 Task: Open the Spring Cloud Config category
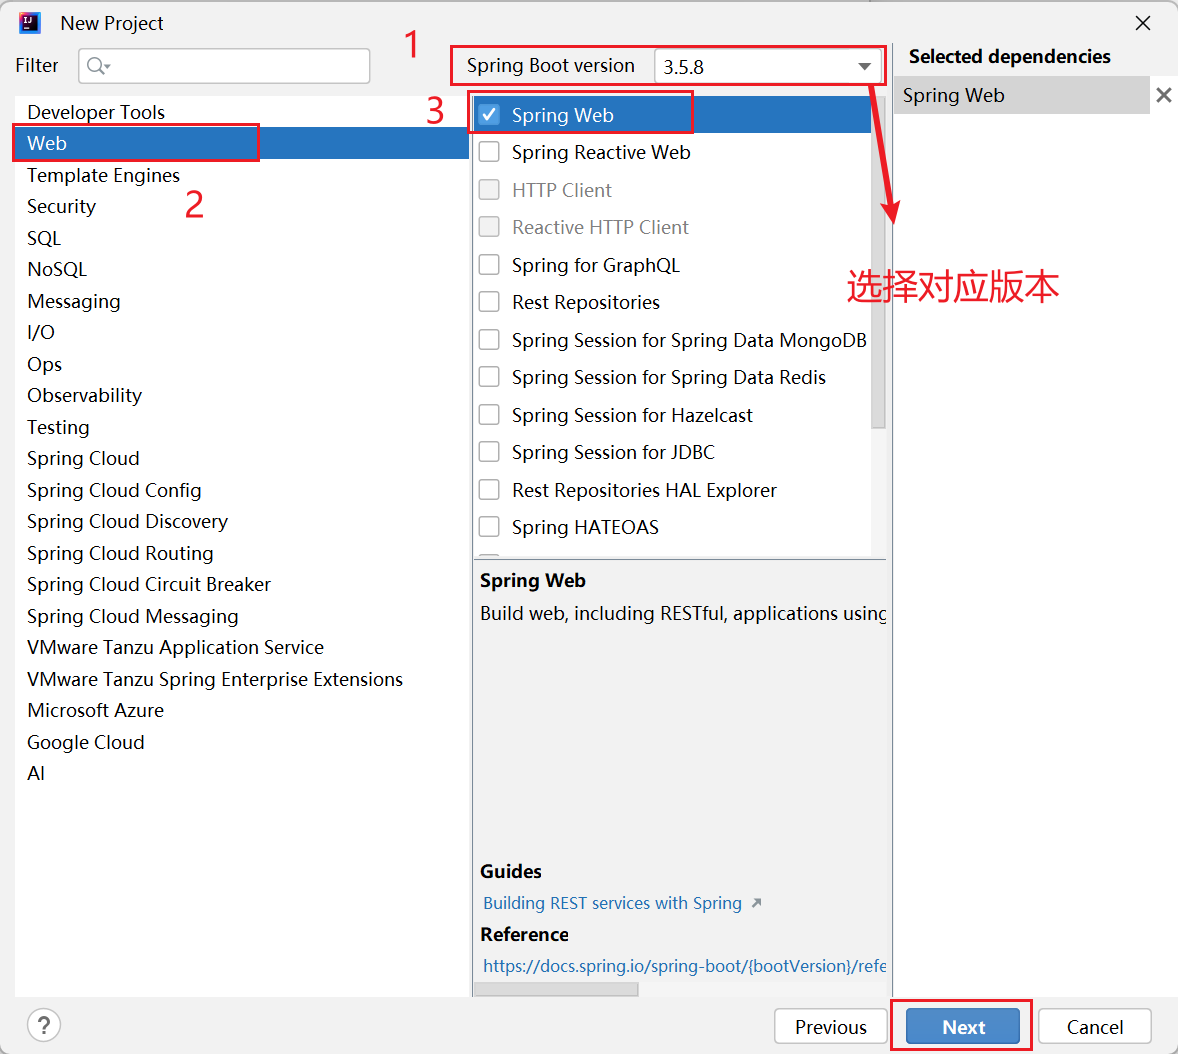242,490
